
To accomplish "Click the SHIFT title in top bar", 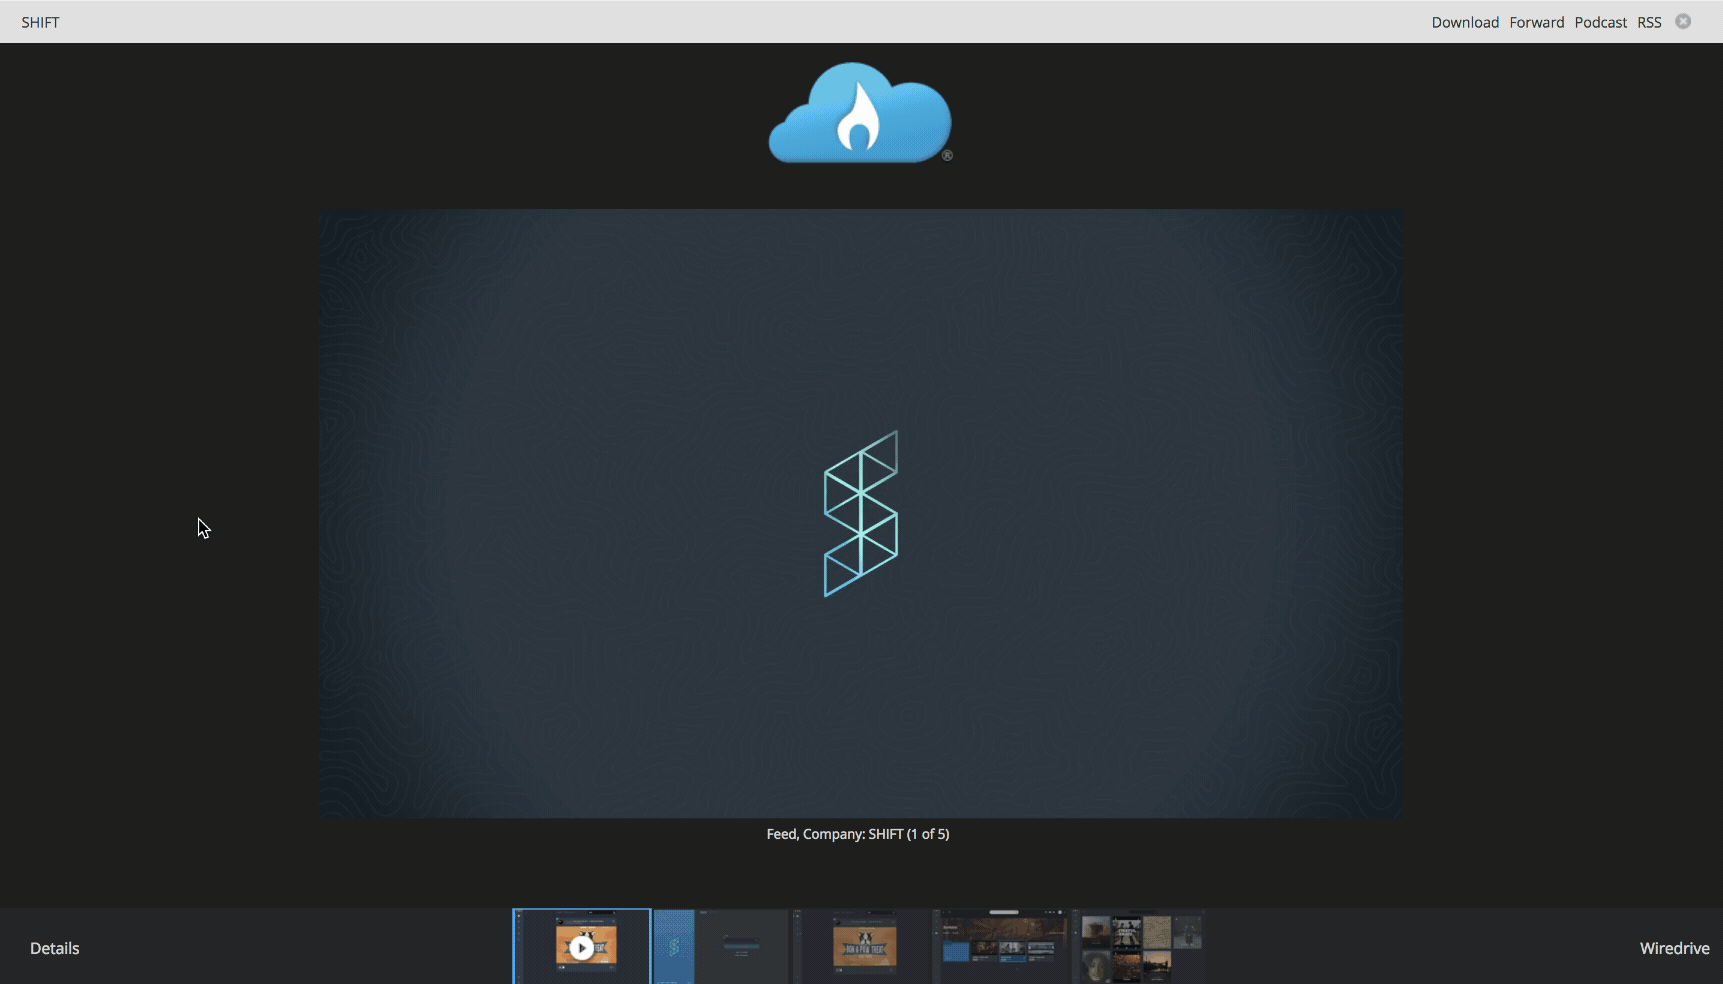I will (x=40, y=22).
